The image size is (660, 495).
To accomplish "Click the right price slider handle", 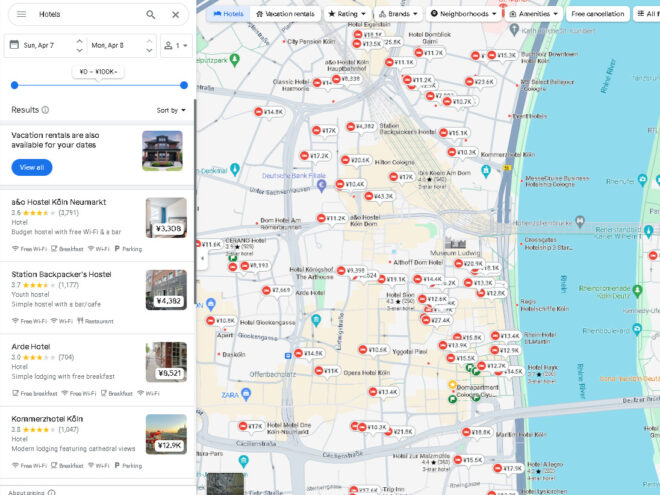I will click(x=184, y=85).
